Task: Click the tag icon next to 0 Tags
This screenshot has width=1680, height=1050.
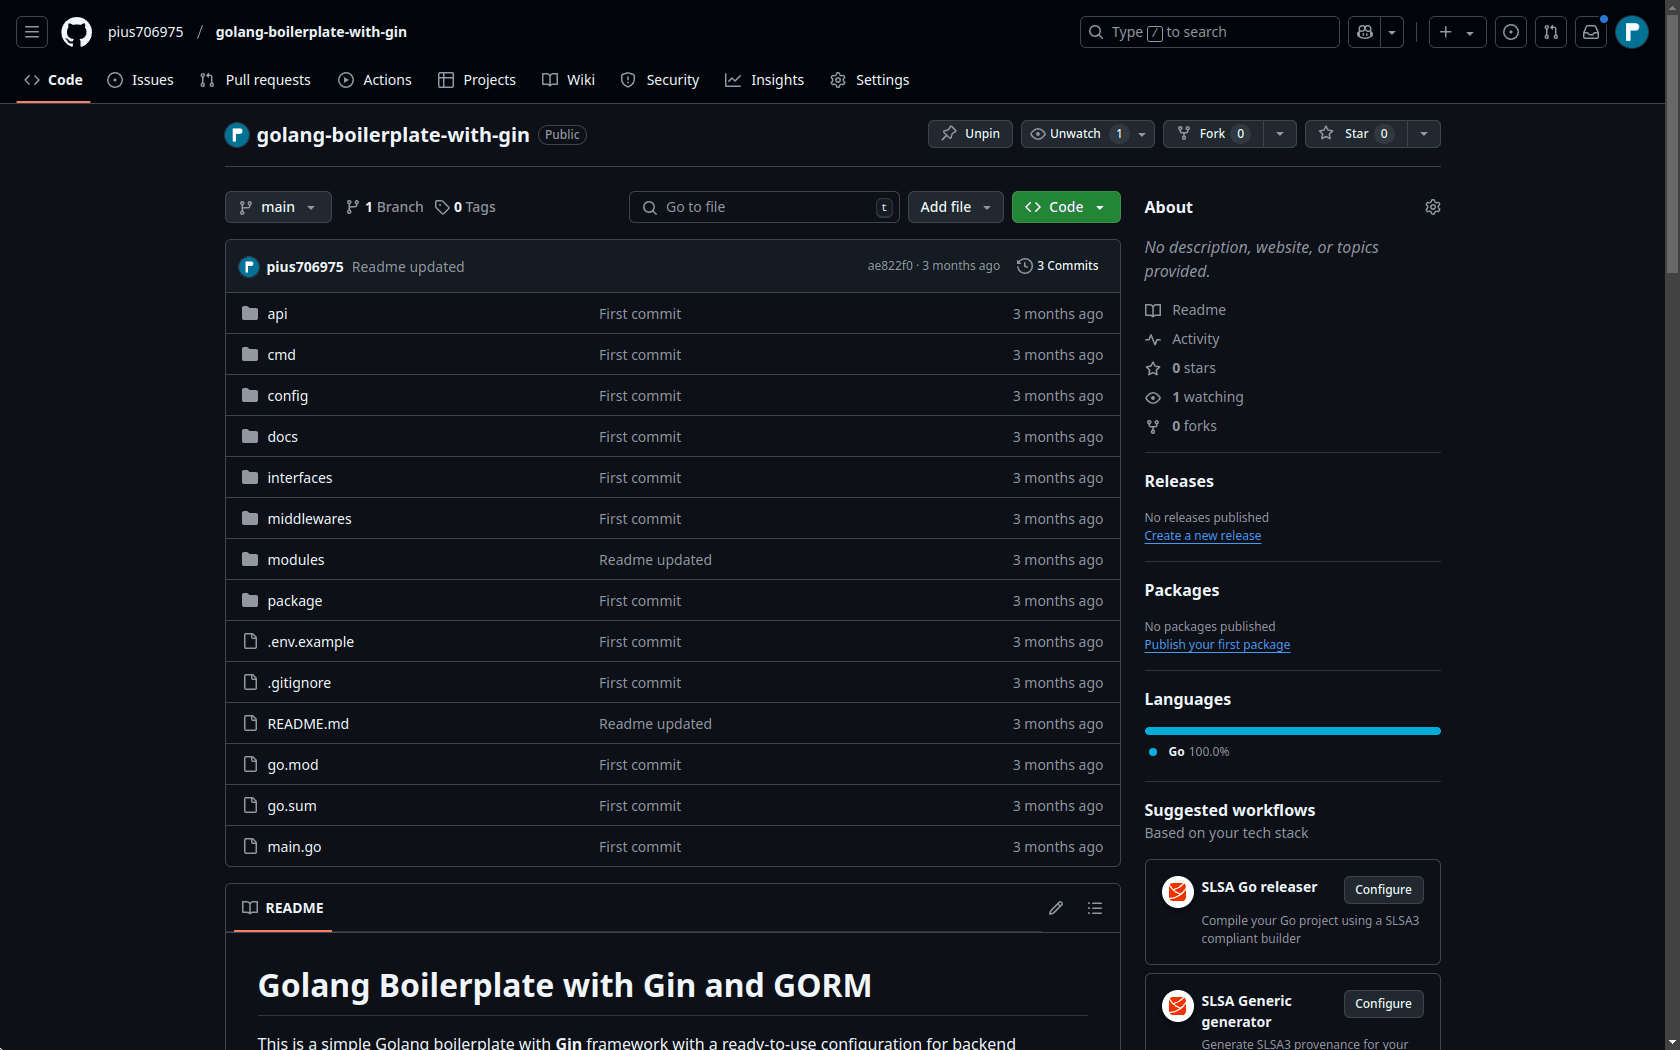Action: click(442, 207)
